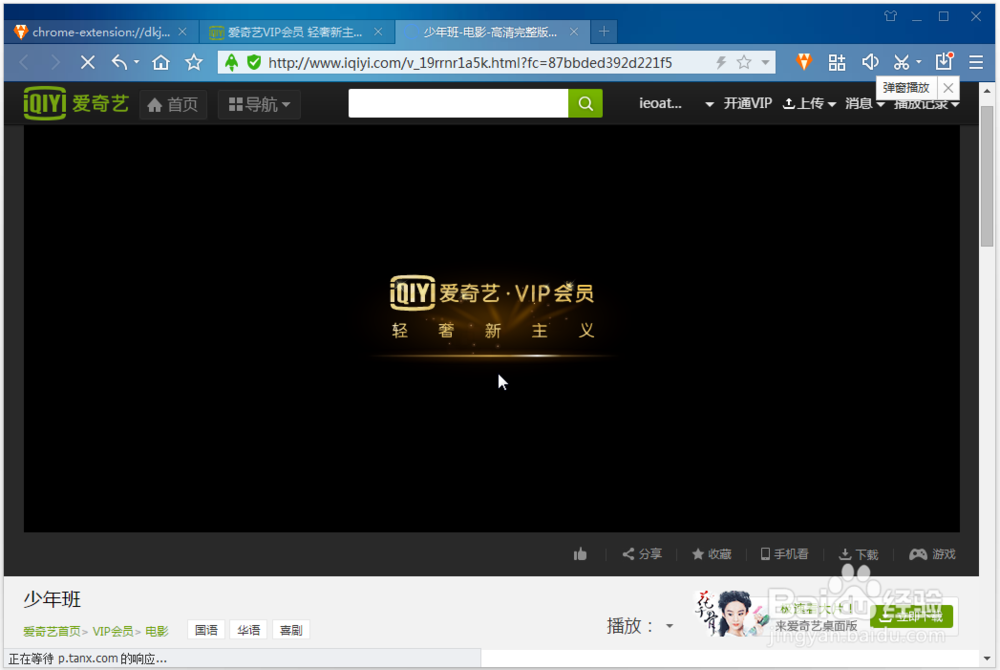Click the 弹窗播放 popup play button
This screenshot has height=670, width=1000.
[x=906, y=88]
